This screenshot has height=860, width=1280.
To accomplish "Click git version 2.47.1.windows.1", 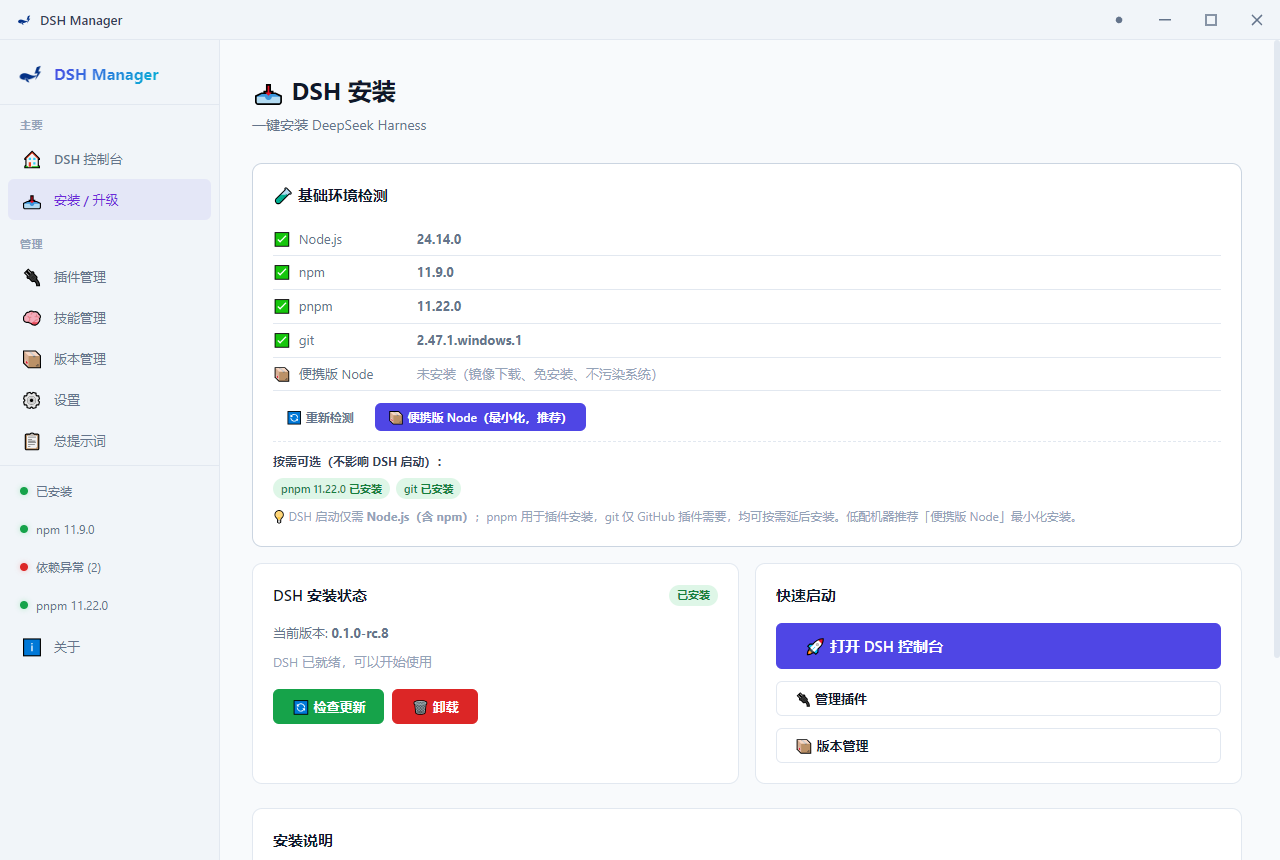I will pyautogui.click(x=469, y=340).
